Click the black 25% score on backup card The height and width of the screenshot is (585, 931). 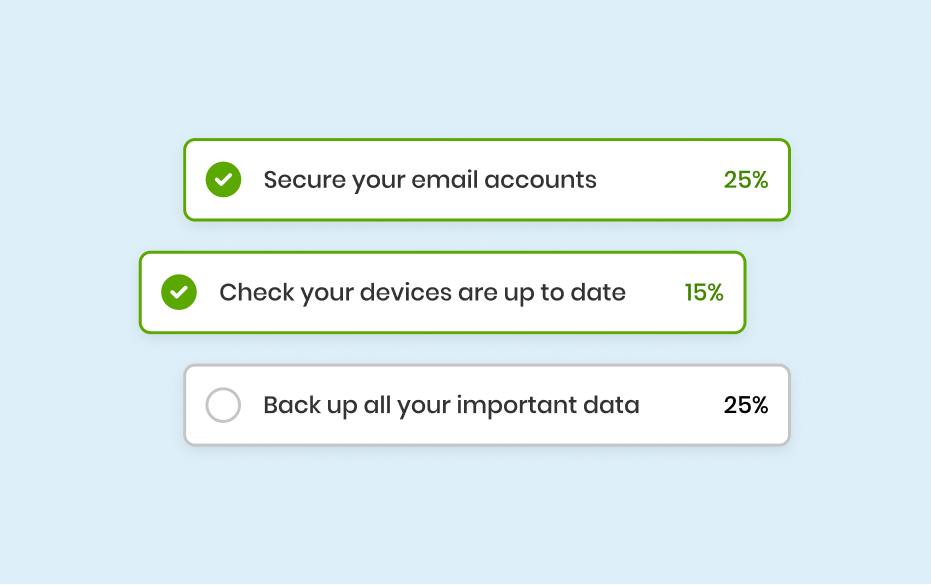tap(746, 405)
